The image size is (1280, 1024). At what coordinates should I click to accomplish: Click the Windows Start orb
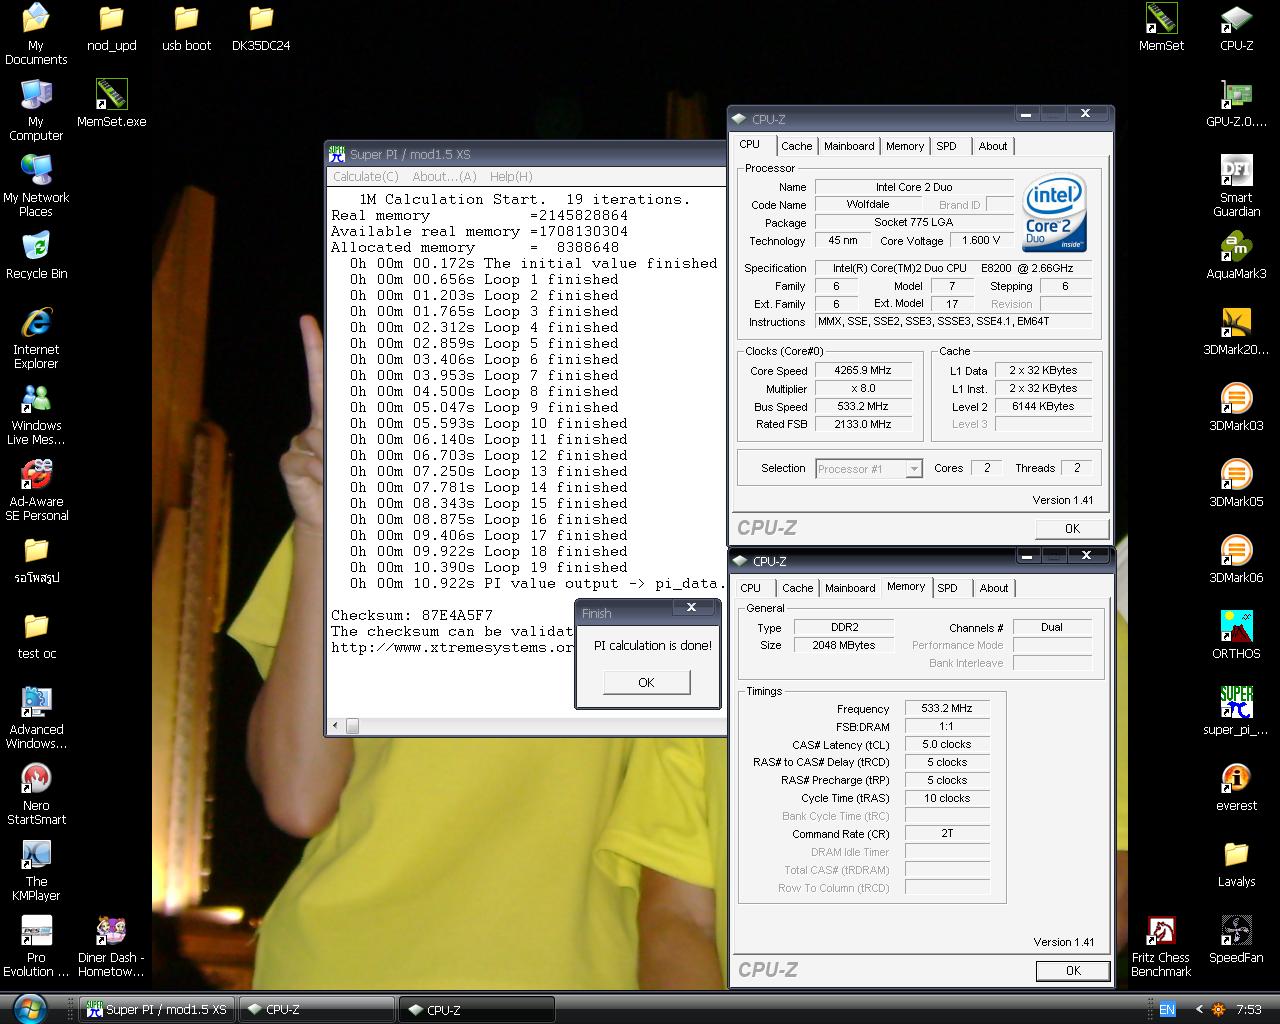pos(28,1008)
